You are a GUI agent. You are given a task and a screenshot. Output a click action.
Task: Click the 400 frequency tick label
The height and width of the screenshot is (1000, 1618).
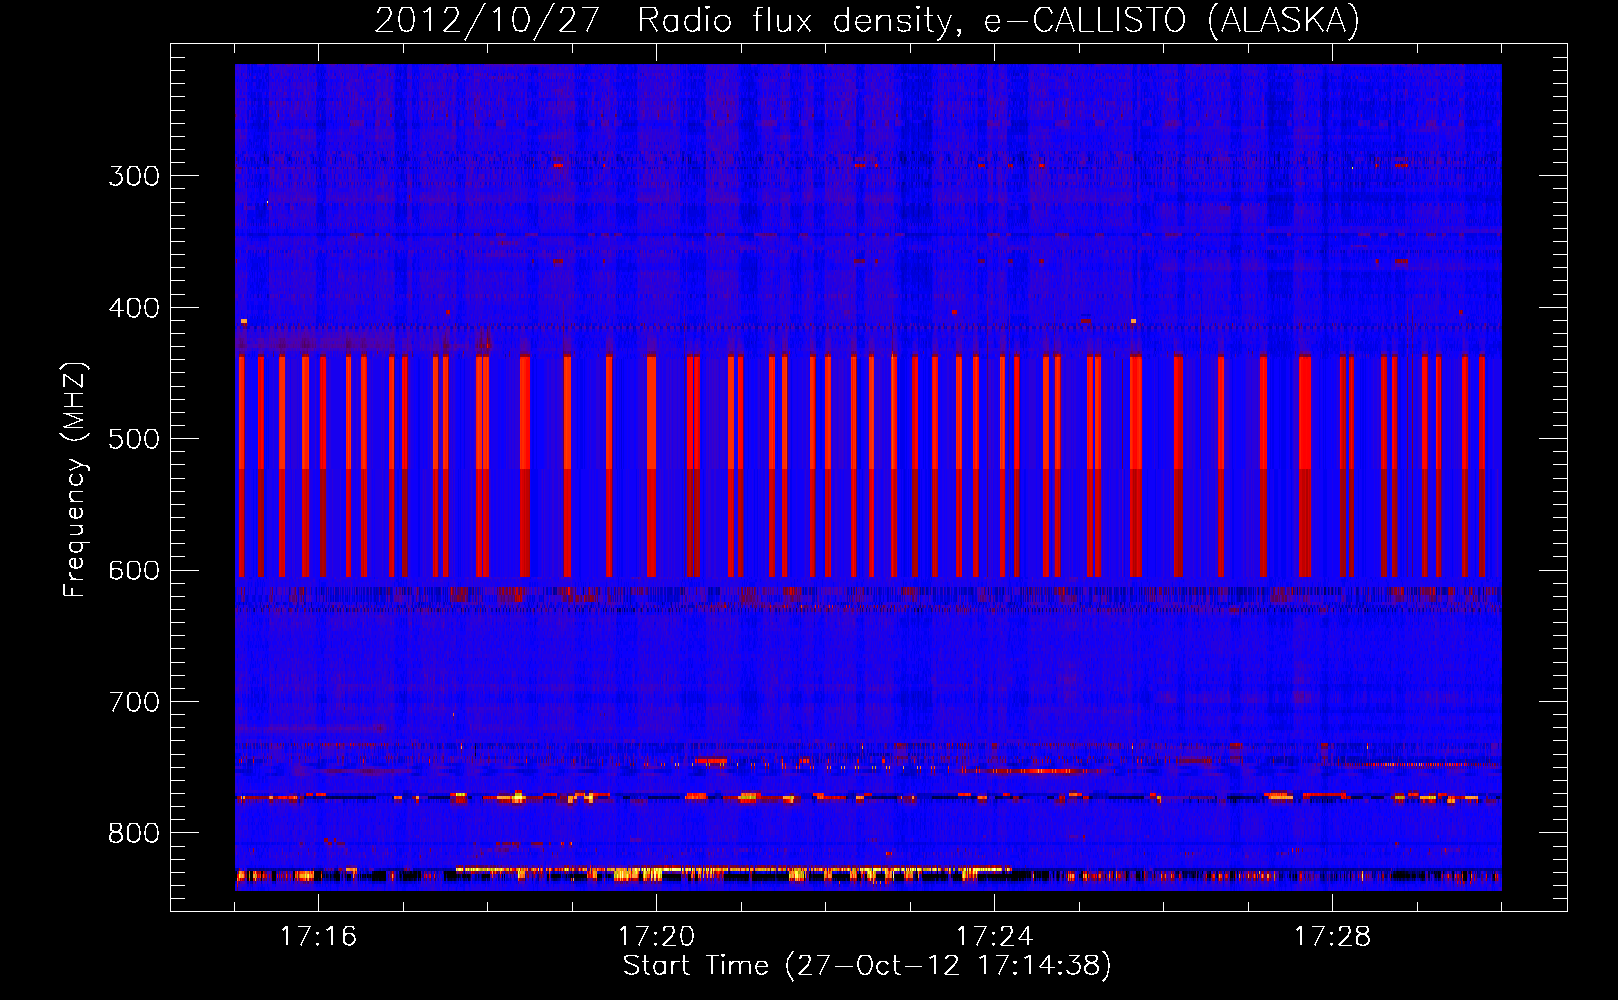point(134,308)
